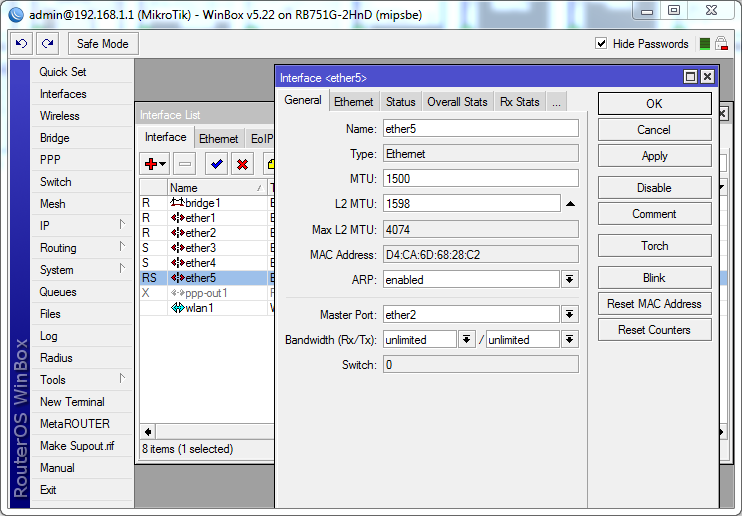Click the Reset Counters button
This screenshot has width=742, height=516.
click(x=654, y=329)
